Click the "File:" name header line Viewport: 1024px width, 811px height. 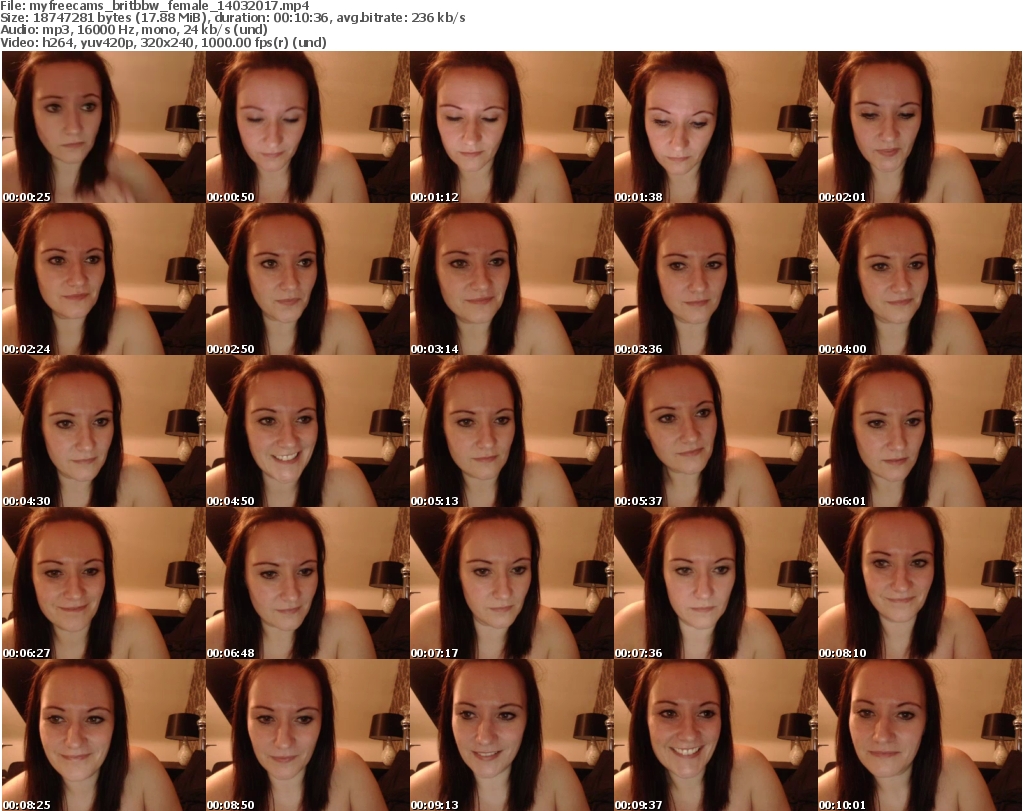(x=155, y=6)
